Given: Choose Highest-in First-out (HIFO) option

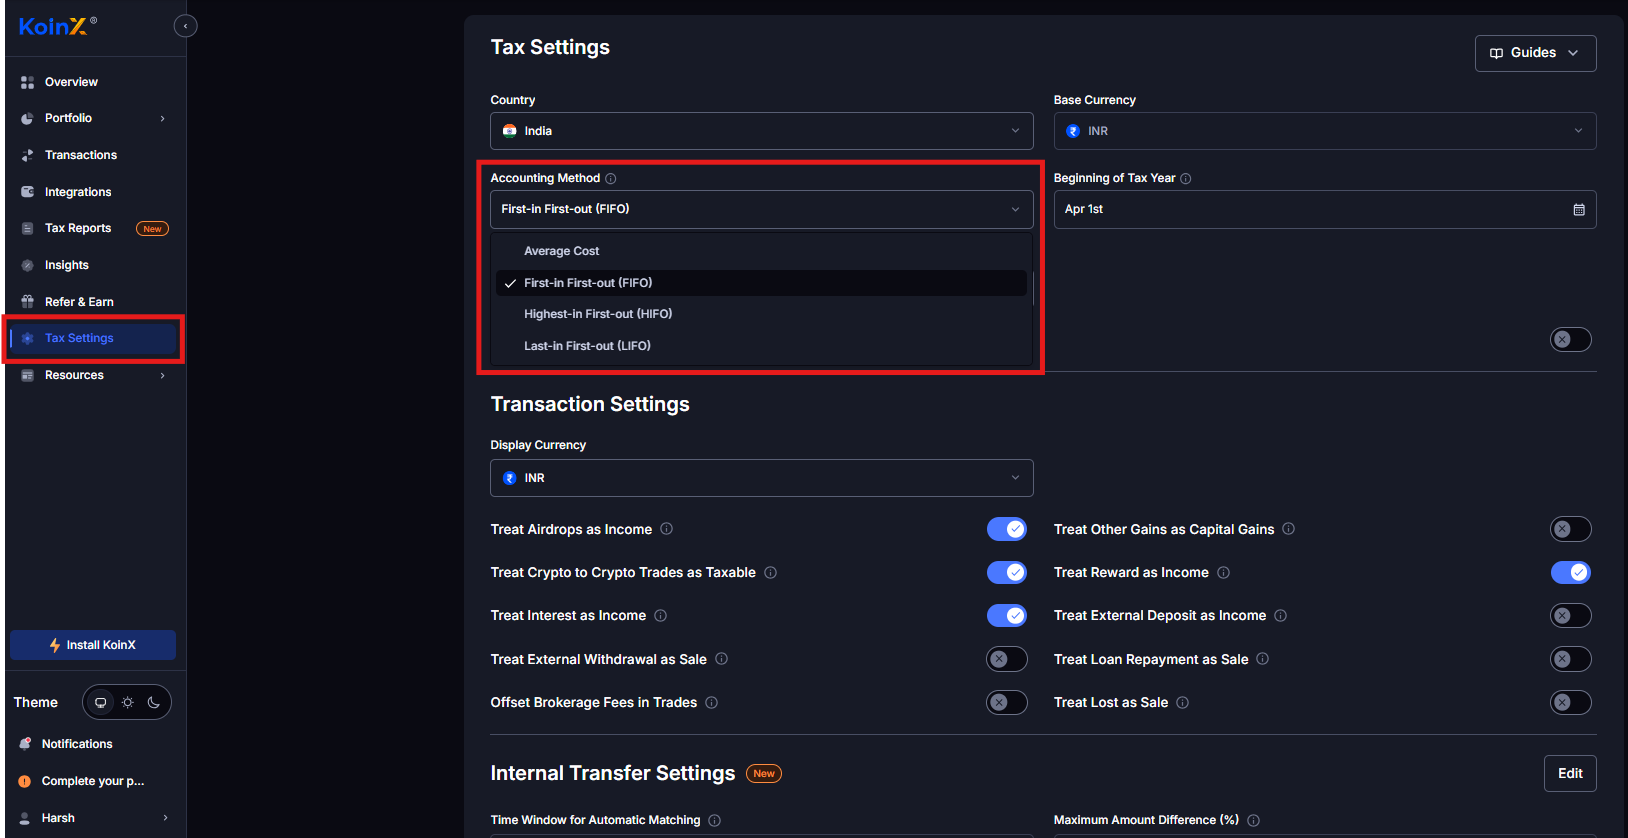Looking at the screenshot, I should (761, 314).
